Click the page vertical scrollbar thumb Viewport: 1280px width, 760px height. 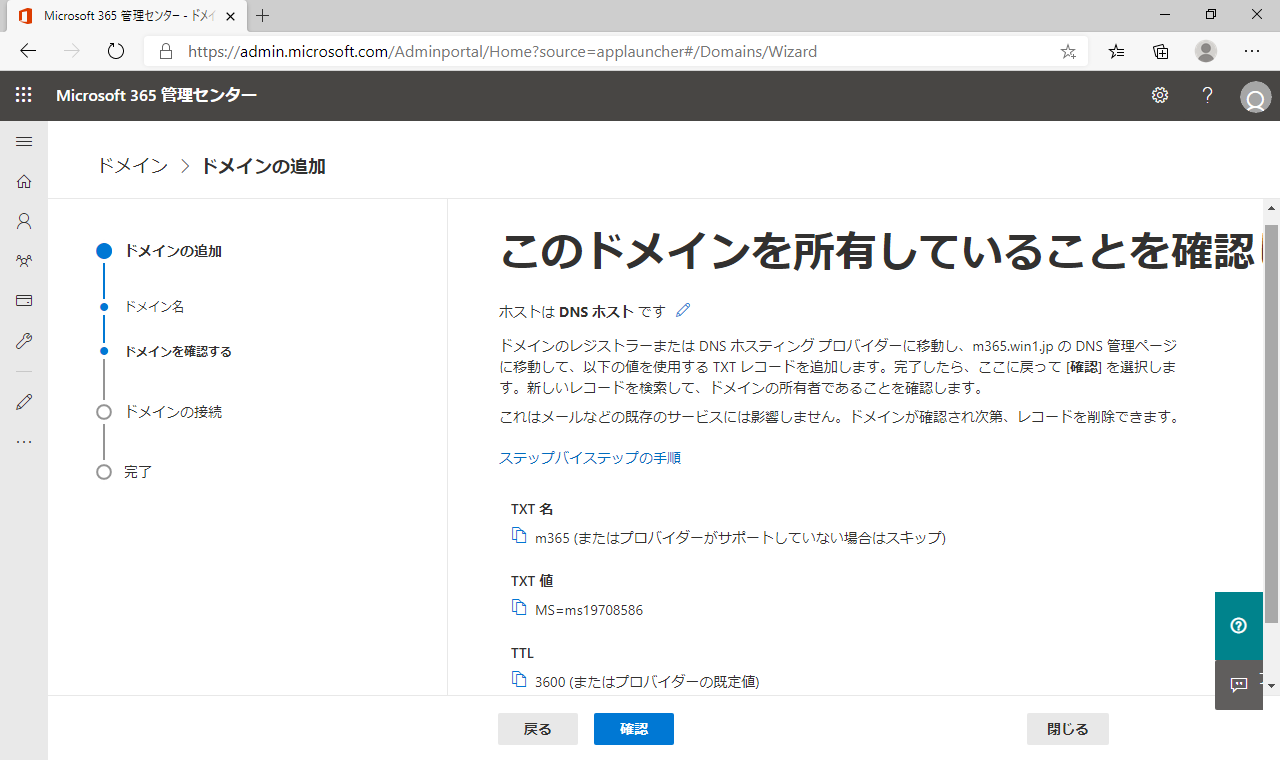tap(1271, 425)
